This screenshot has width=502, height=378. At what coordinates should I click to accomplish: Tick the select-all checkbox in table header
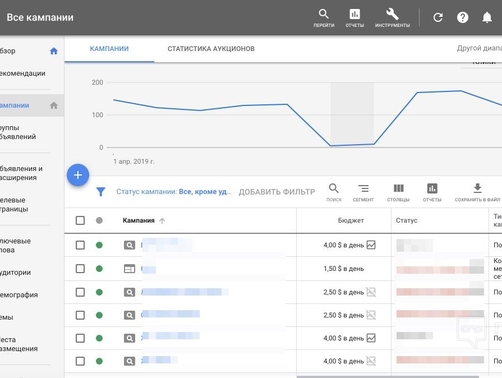click(80, 220)
